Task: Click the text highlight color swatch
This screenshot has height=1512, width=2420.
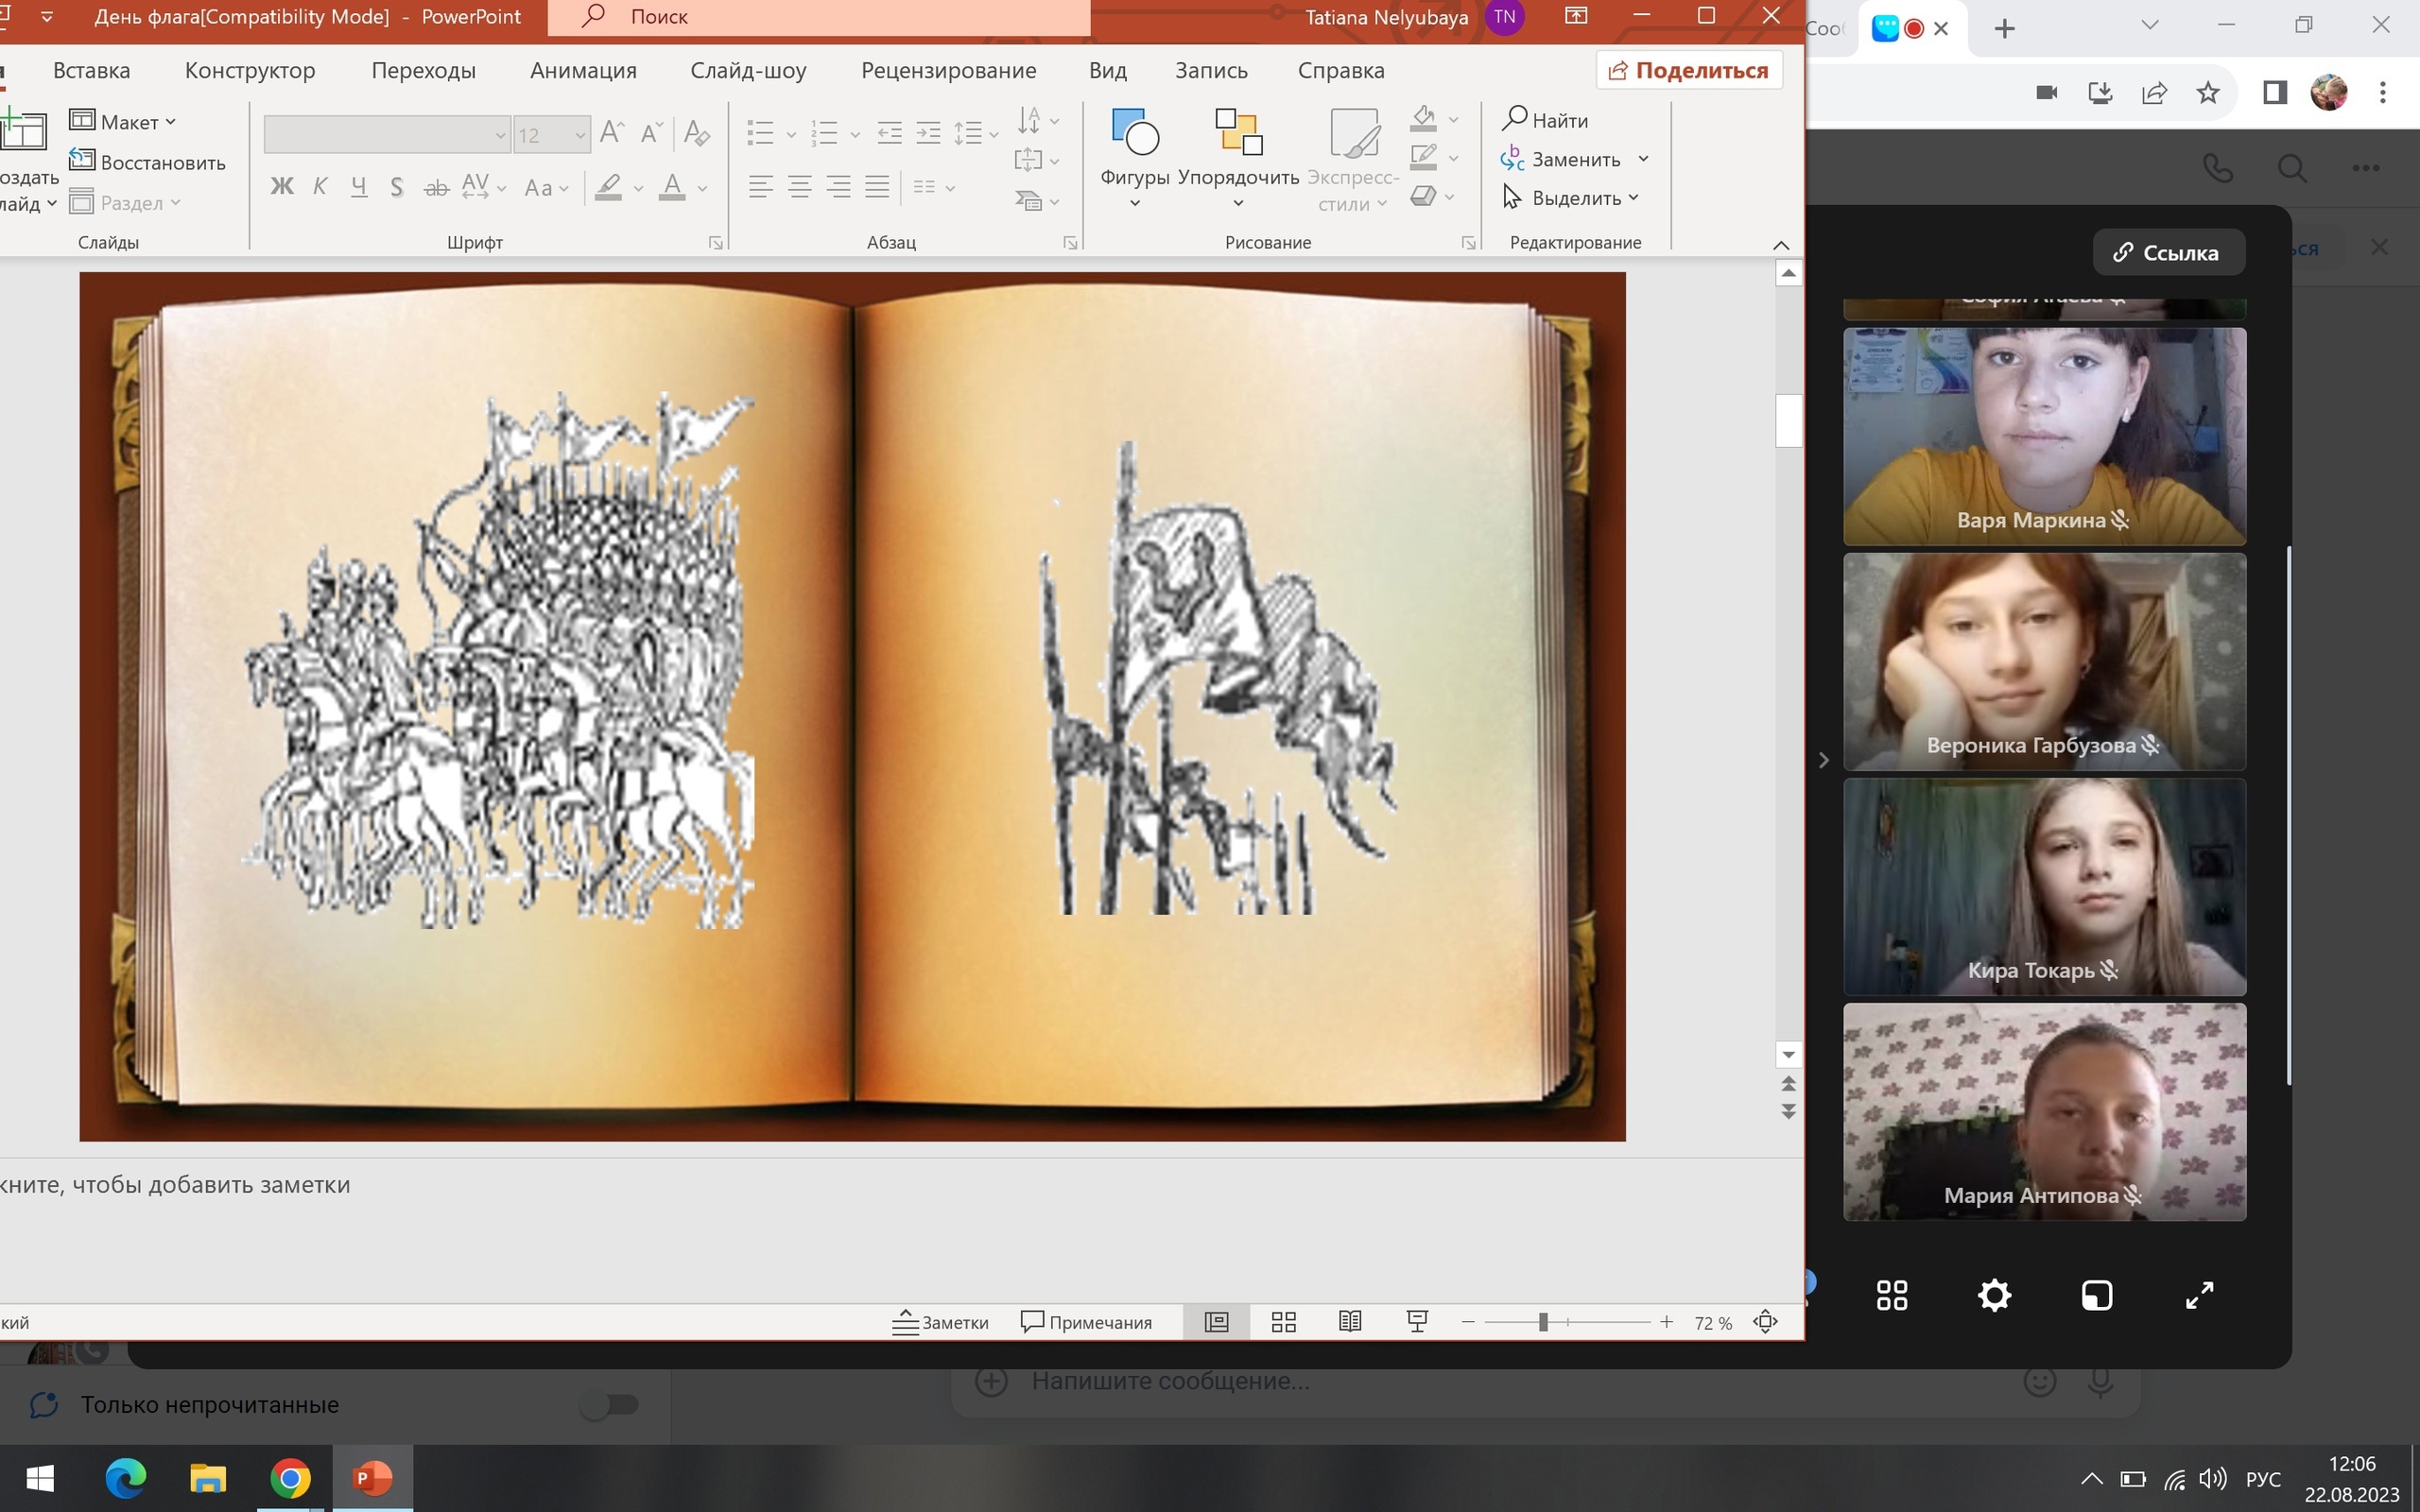Action: (608, 187)
